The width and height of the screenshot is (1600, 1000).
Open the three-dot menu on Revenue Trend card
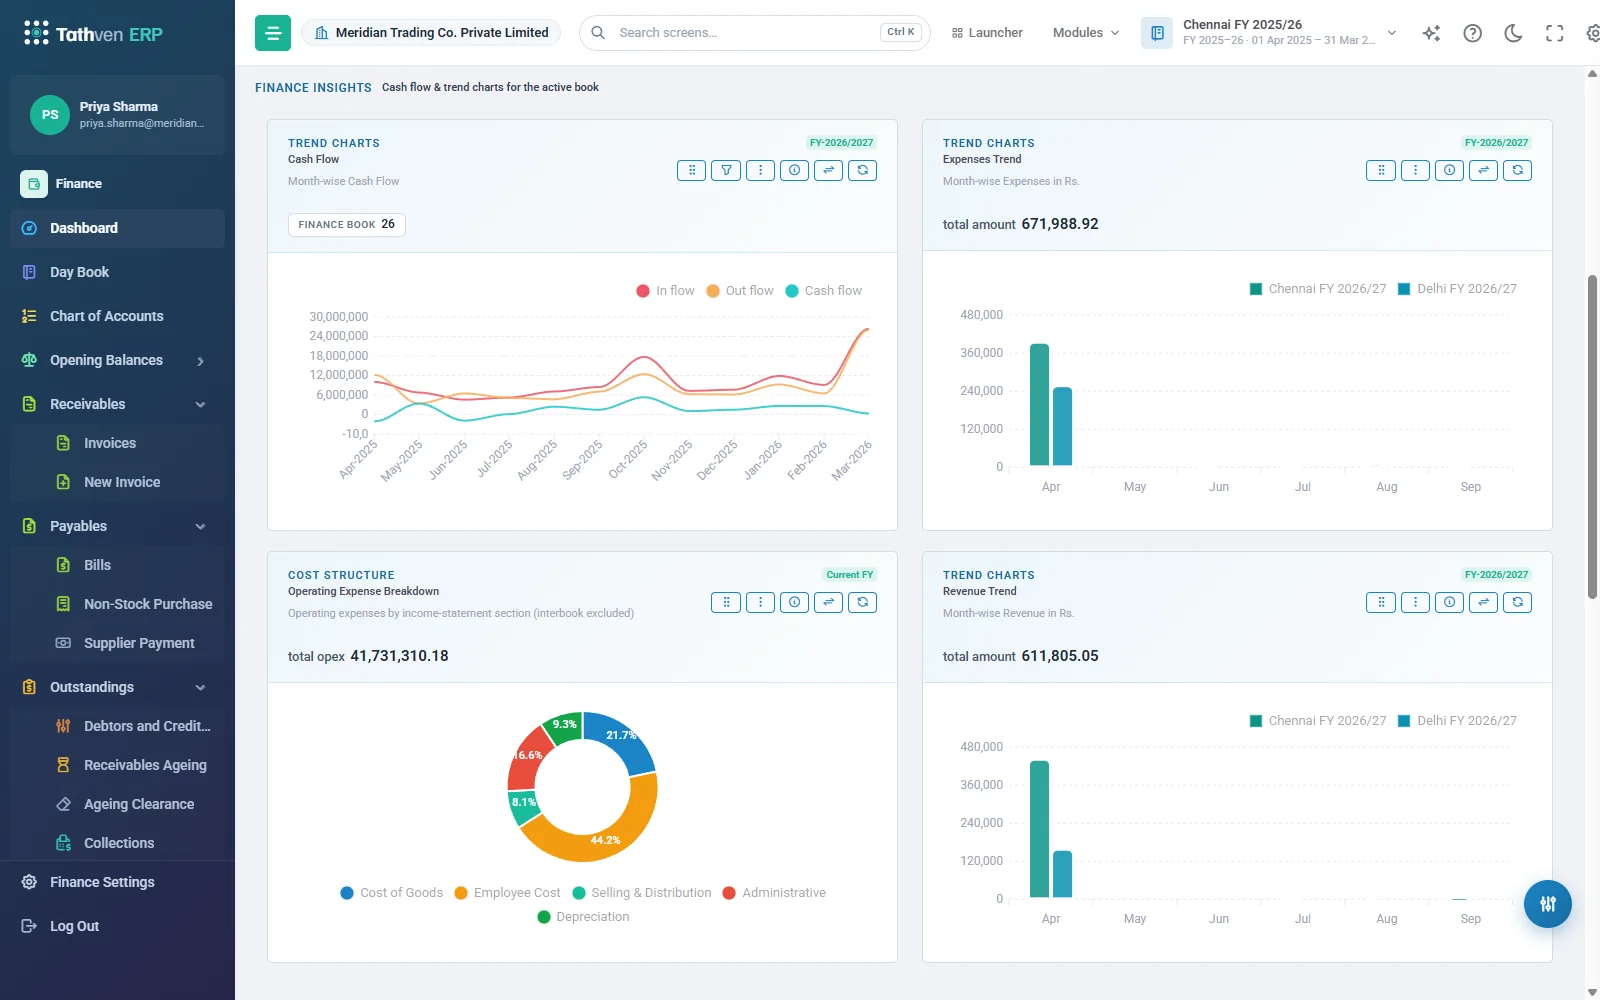coord(1415,602)
